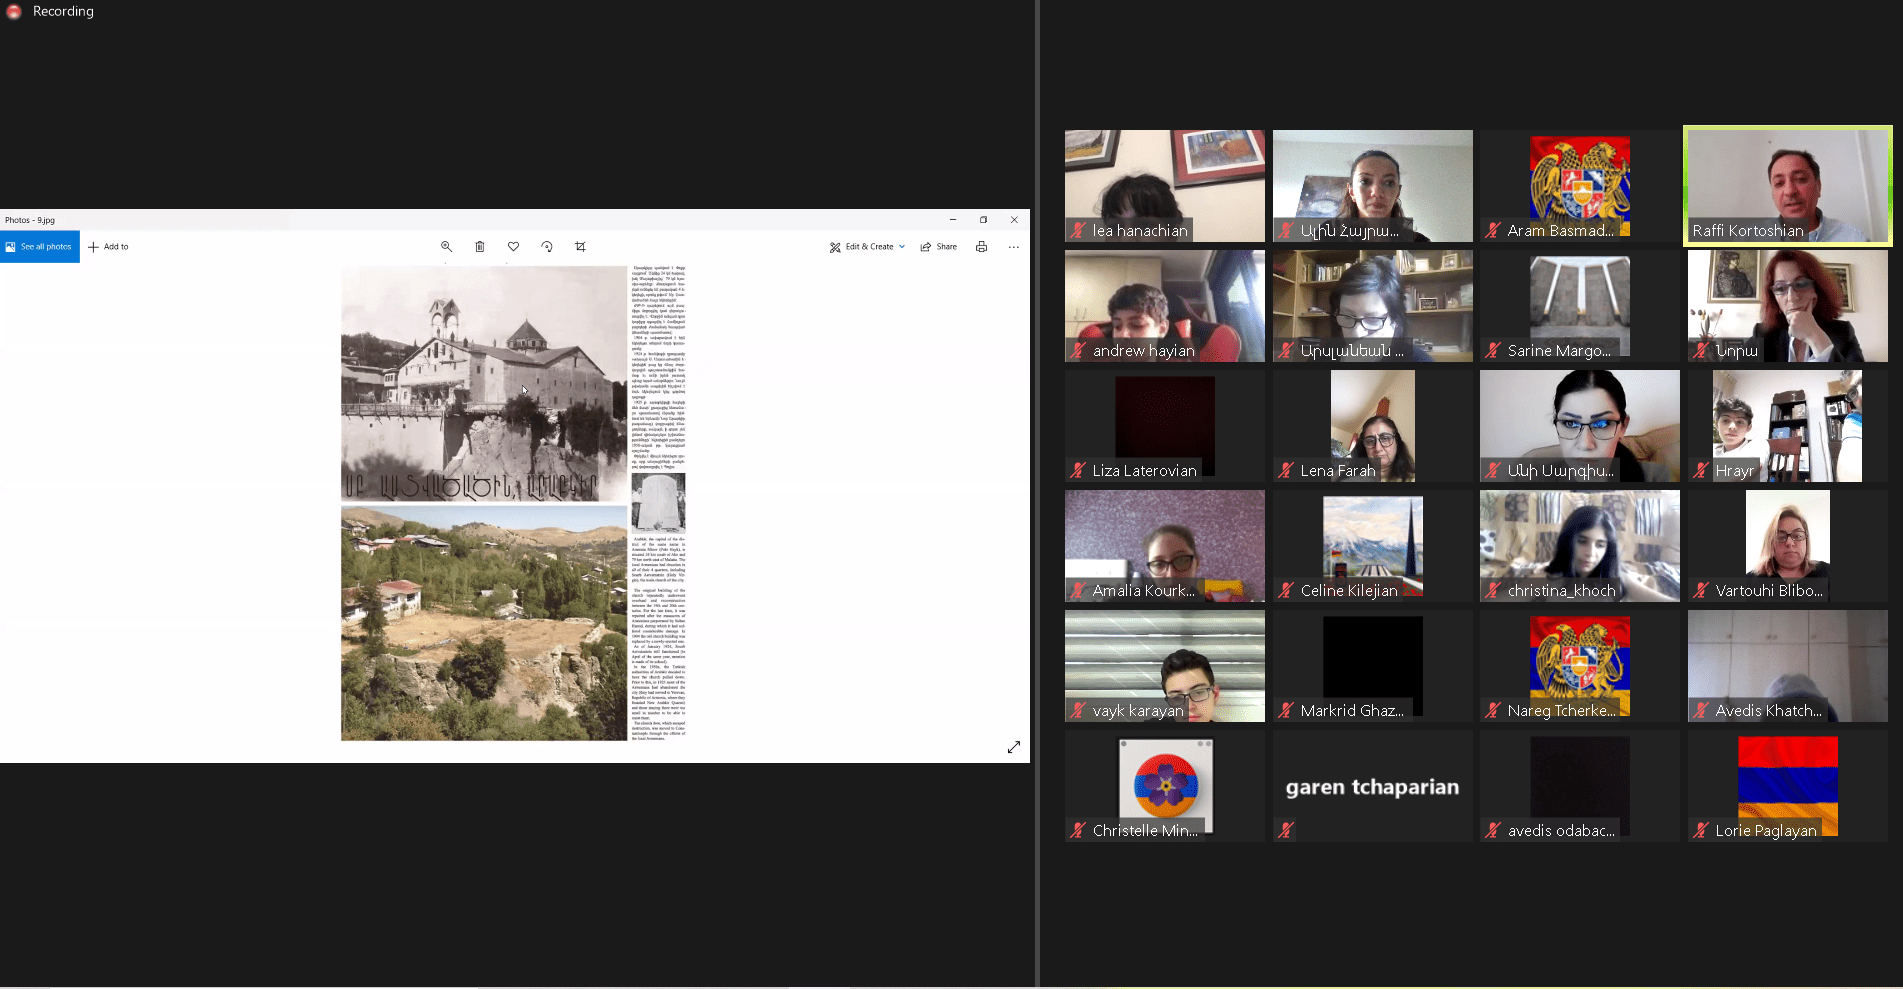Viewport: 1903px width, 989px height.
Task: Select Markrid Ghaz... participant tile
Action: pyautogui.click(x=1373, y=666)
